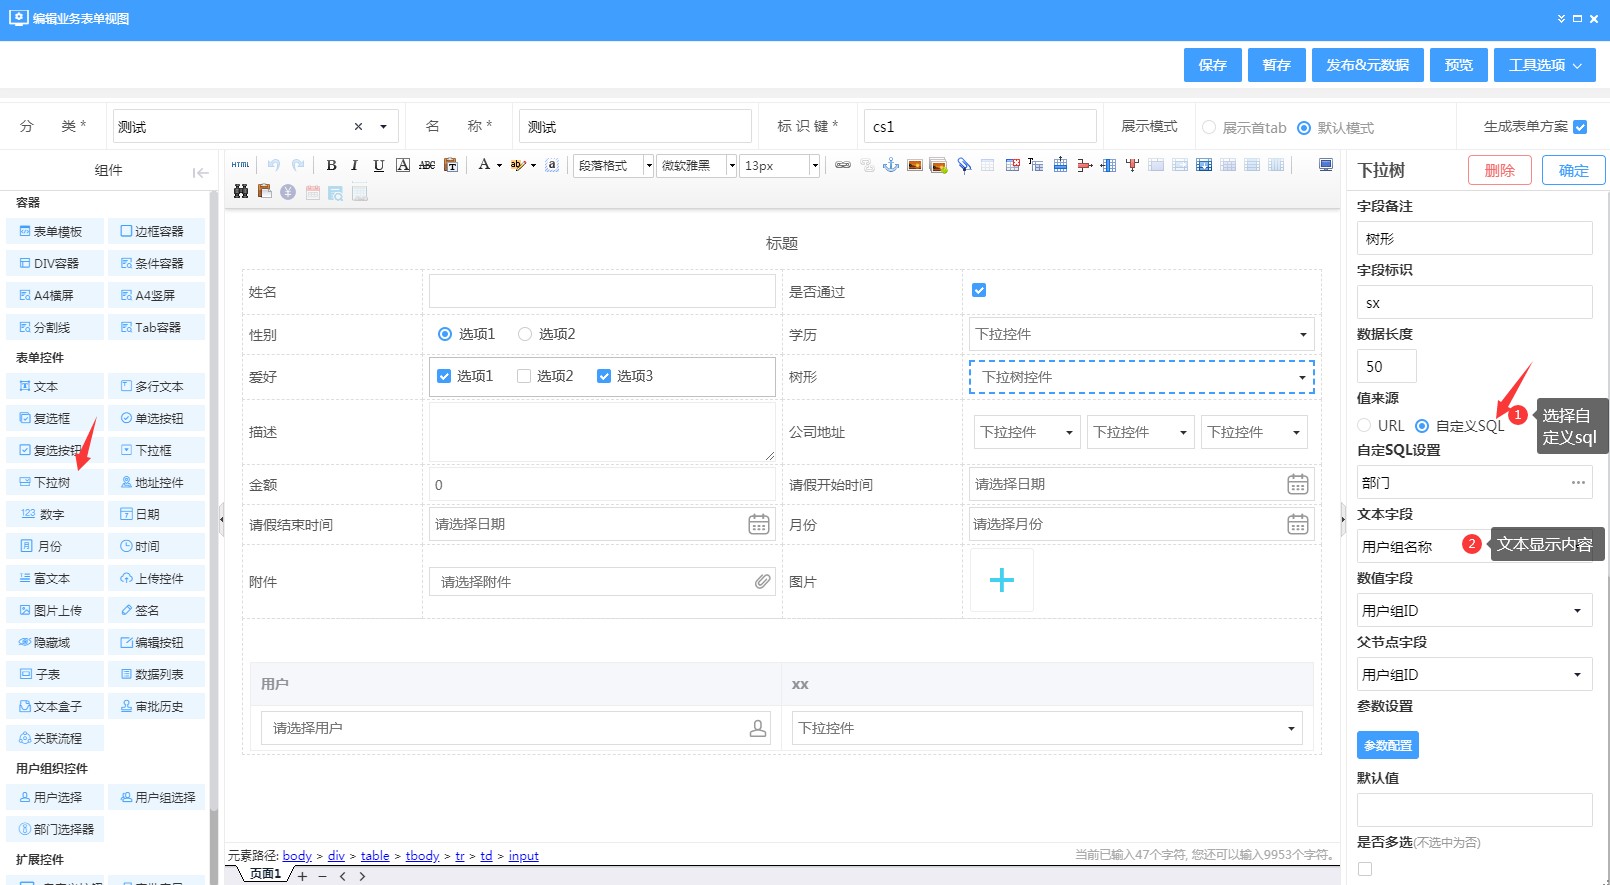The width and height of the screenshot is (1610, 885).
Task: Uncheck 选项3 checkbox in 爱好
Action: tap(604, 376)
